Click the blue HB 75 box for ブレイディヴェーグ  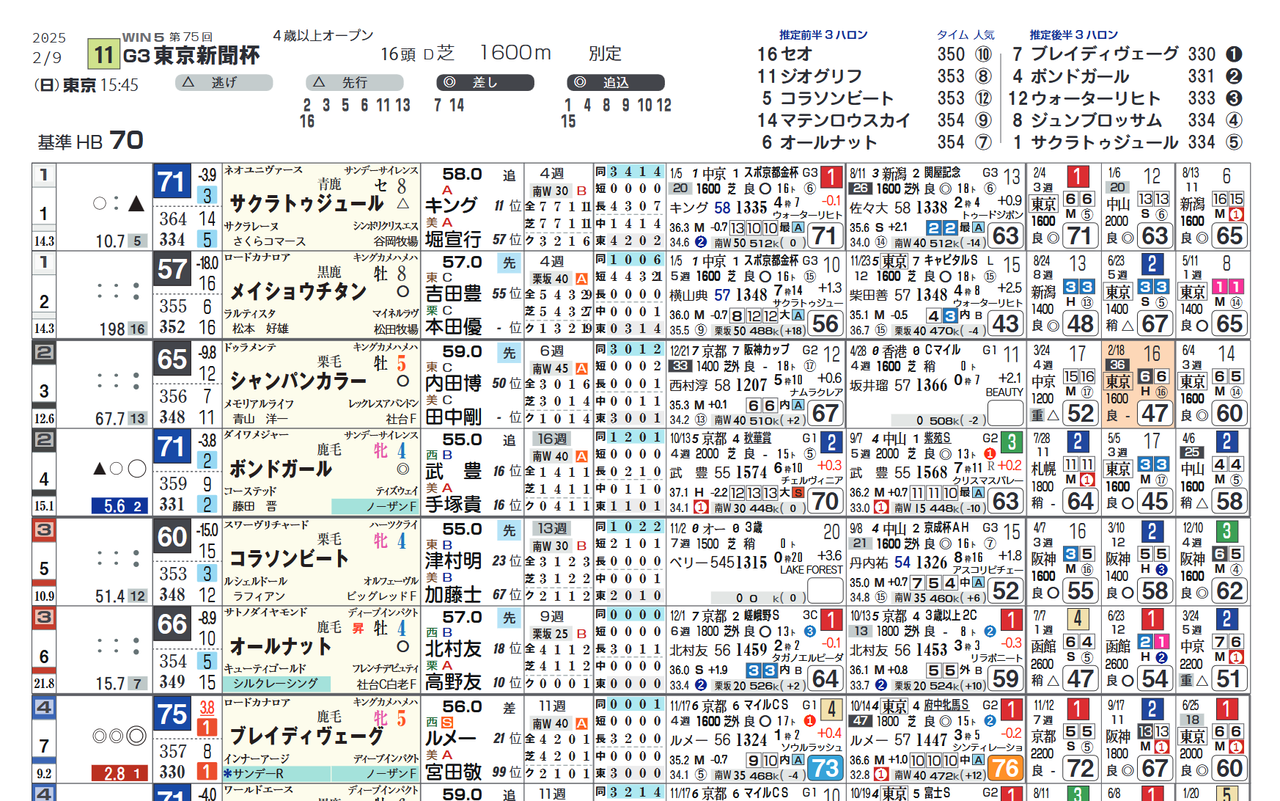tap(172, 714)
